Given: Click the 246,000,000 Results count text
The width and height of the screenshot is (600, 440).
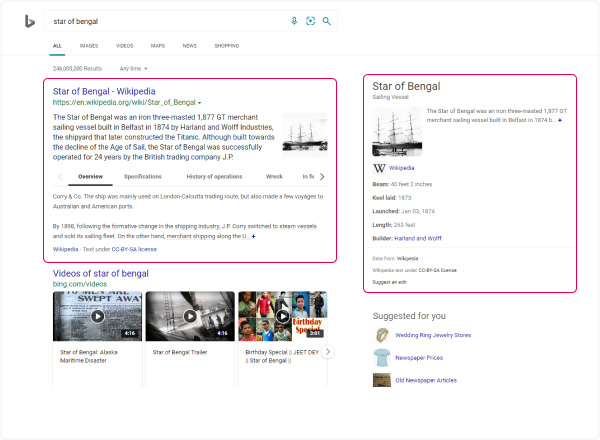Looking at the screenshot, I should [77, 68].
